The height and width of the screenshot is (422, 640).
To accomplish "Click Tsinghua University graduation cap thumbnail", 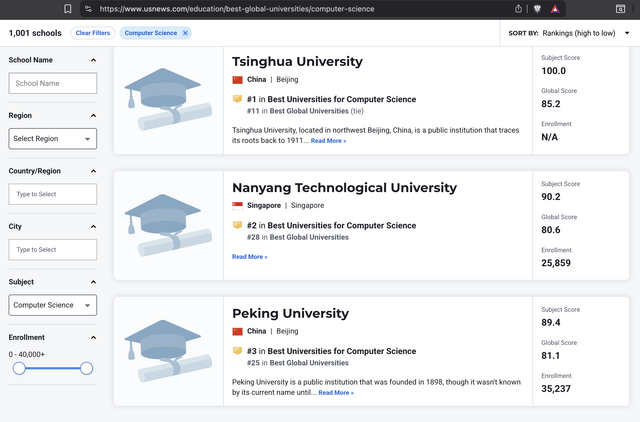I will (x=168, y=100).
